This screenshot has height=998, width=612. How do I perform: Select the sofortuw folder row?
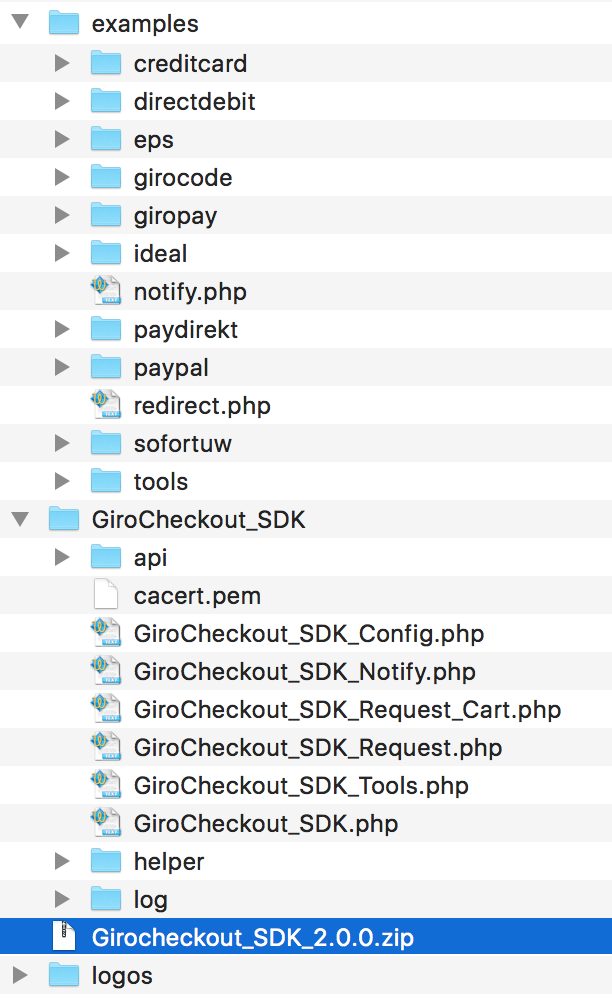(x=306, y=444)
